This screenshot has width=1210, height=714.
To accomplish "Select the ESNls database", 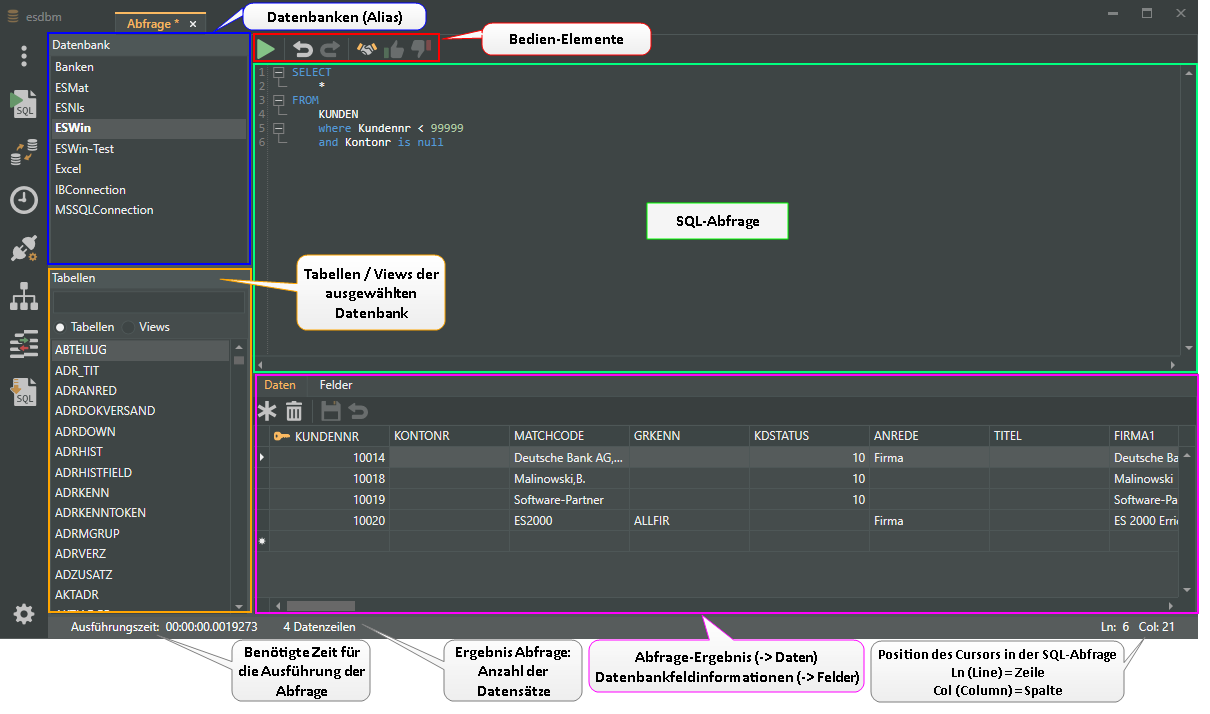I will click(x=148, y=108).
